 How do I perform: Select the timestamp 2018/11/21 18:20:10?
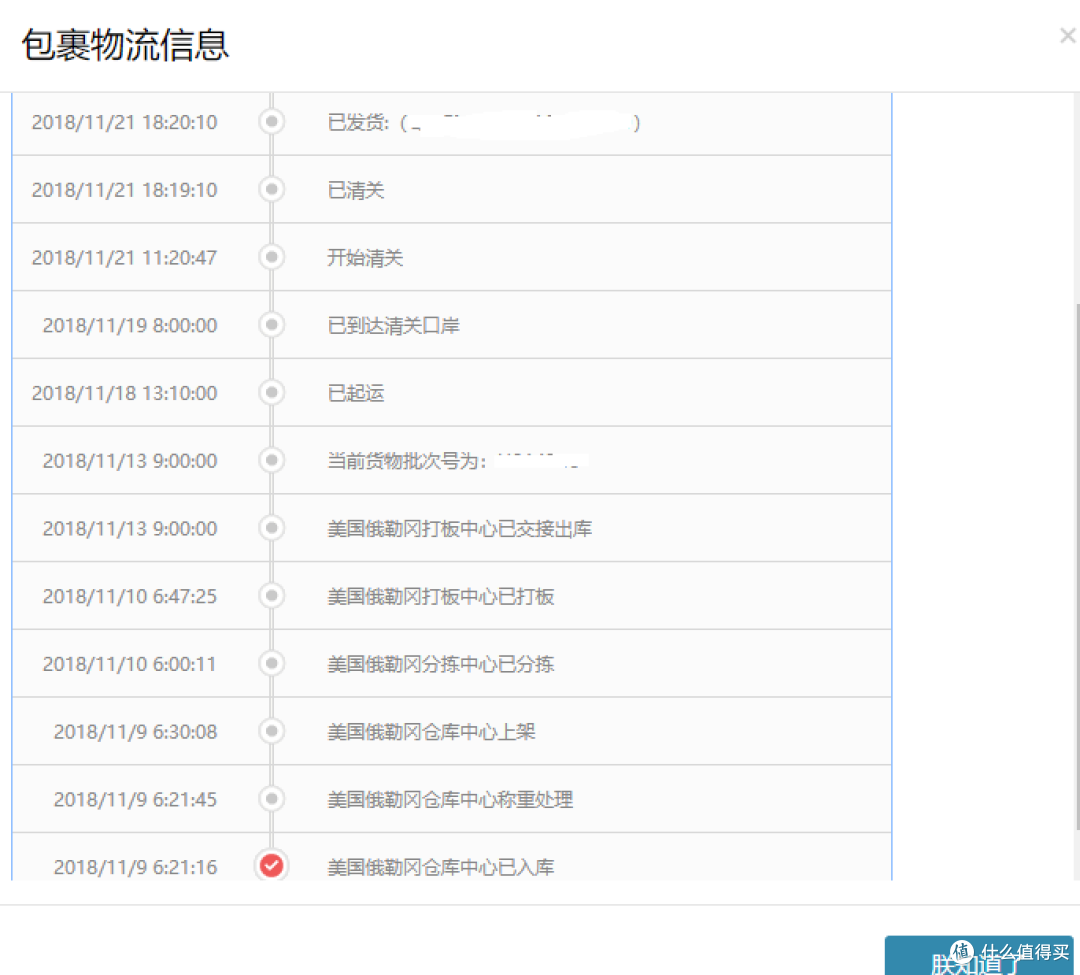125,123
